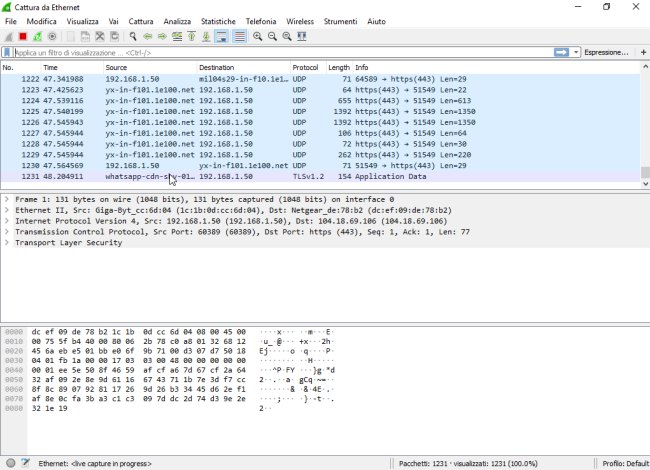Sort packets by the Length column
The width and height of the screenshot is (650, 470).
tap(339, 67)
